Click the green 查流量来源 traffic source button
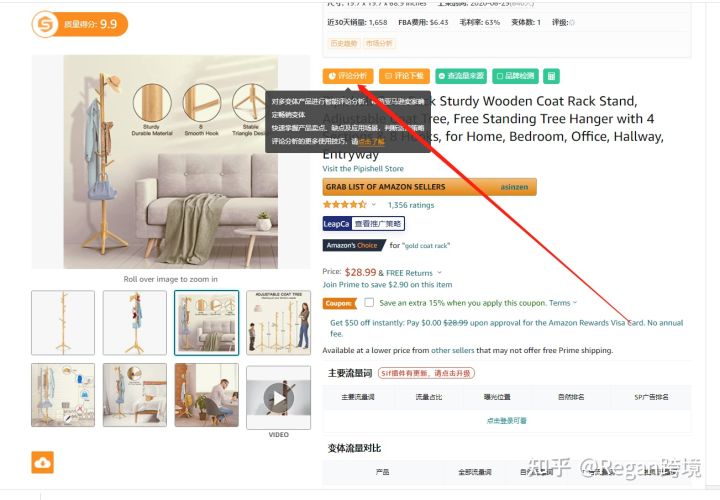Screen dimensions: 720x500 coord(461,76)
